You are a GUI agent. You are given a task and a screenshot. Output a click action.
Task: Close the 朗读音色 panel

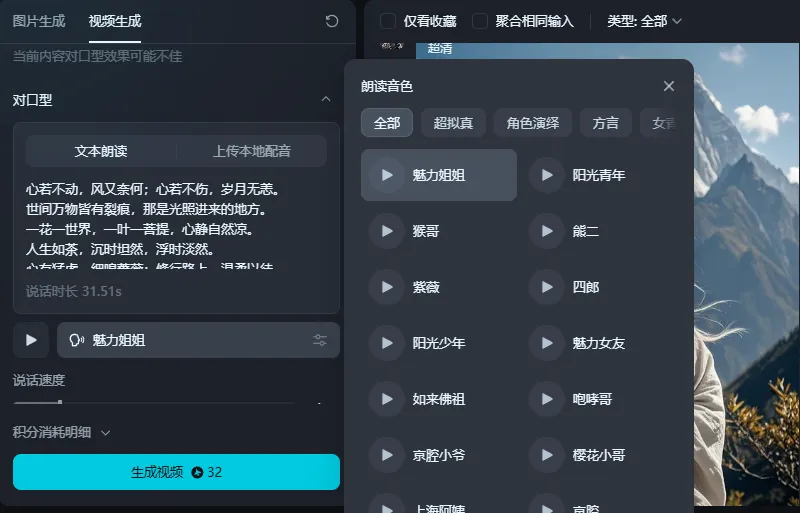tap(669, 86)
